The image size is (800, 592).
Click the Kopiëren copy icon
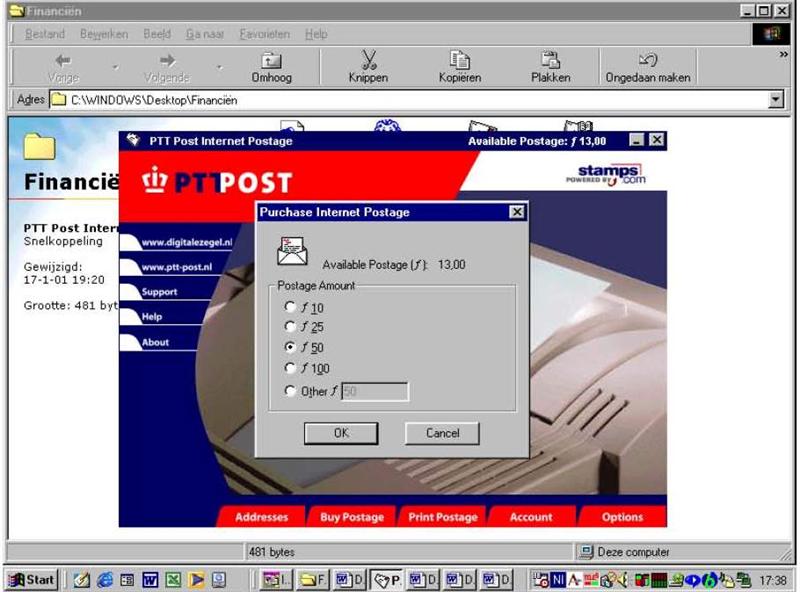click(460, 60)
